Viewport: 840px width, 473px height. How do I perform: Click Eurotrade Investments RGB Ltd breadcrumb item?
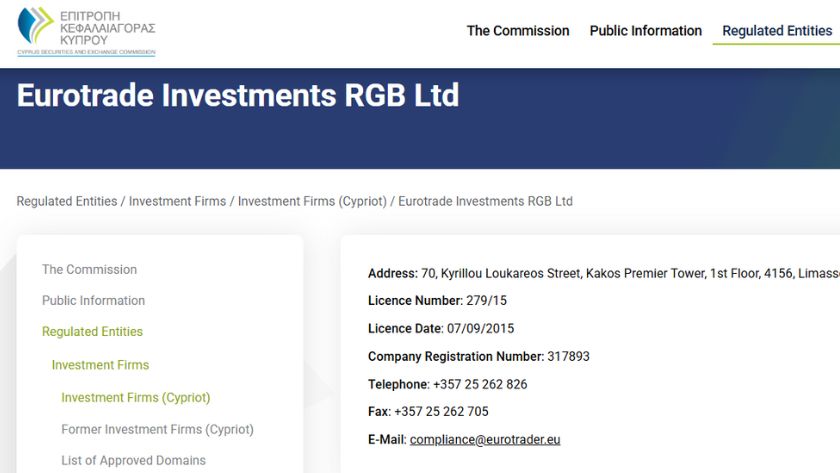pos(485,201)
